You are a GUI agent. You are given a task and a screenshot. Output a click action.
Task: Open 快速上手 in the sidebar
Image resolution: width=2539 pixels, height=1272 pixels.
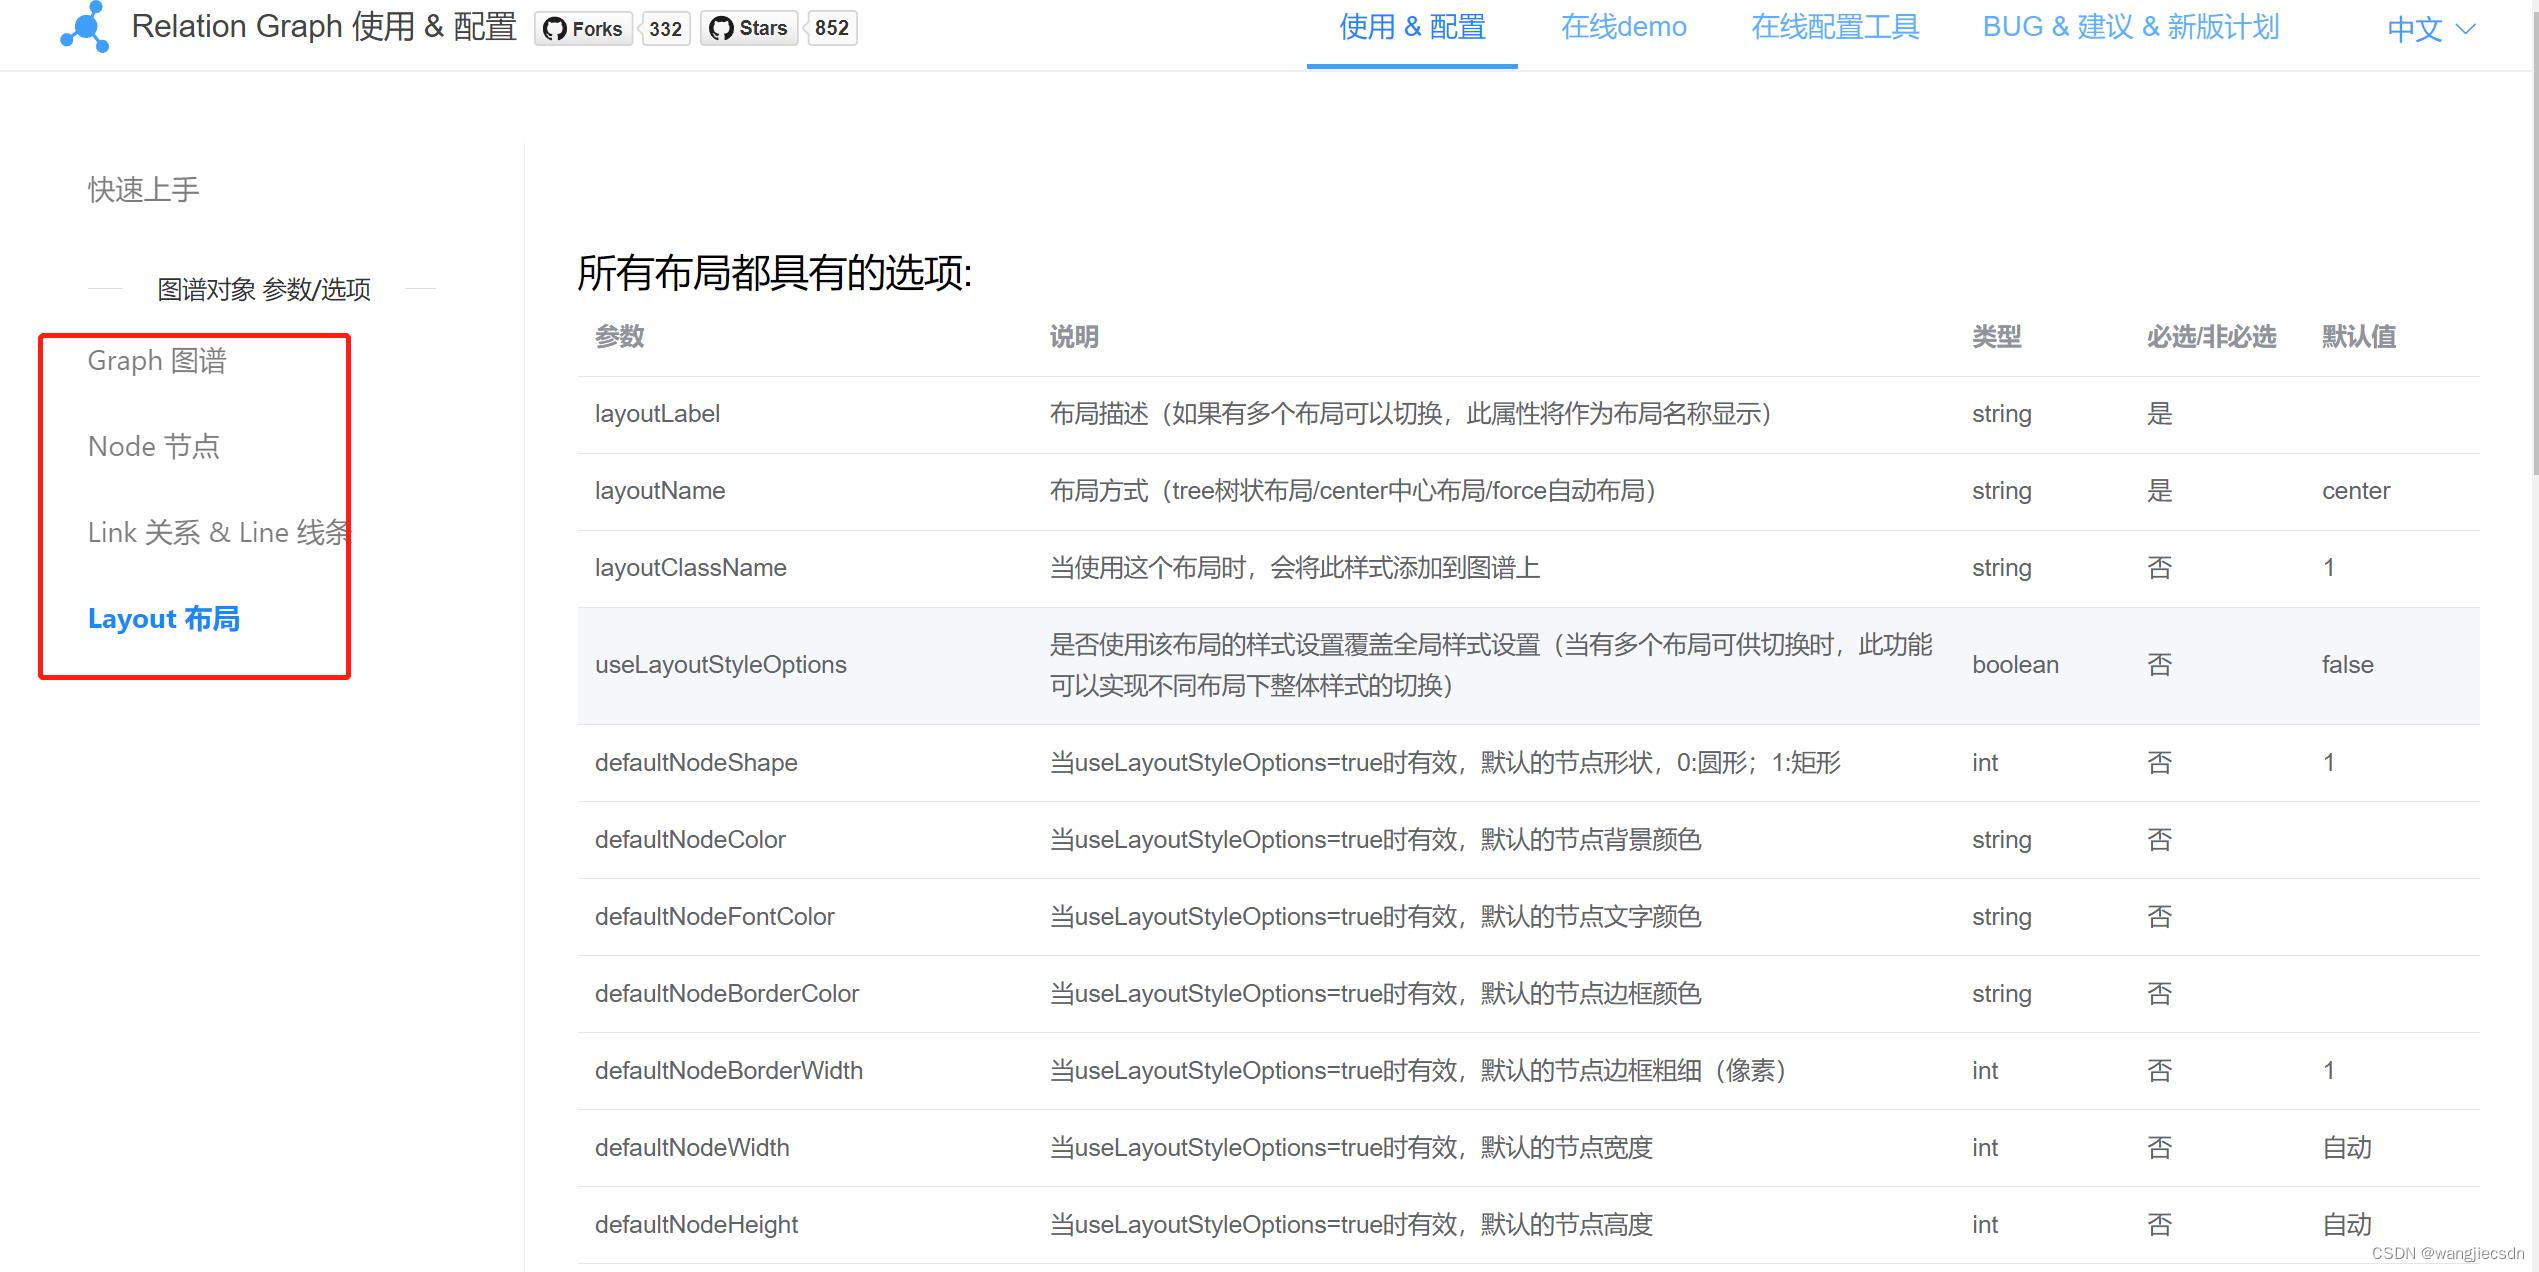143,189
